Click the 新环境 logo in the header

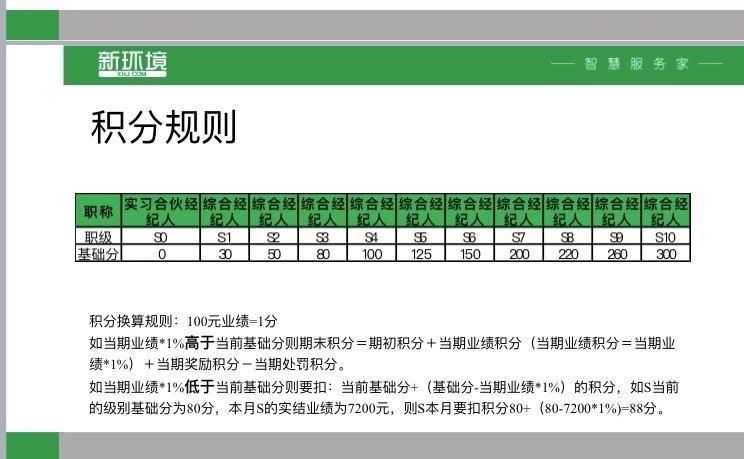point(132,63)
